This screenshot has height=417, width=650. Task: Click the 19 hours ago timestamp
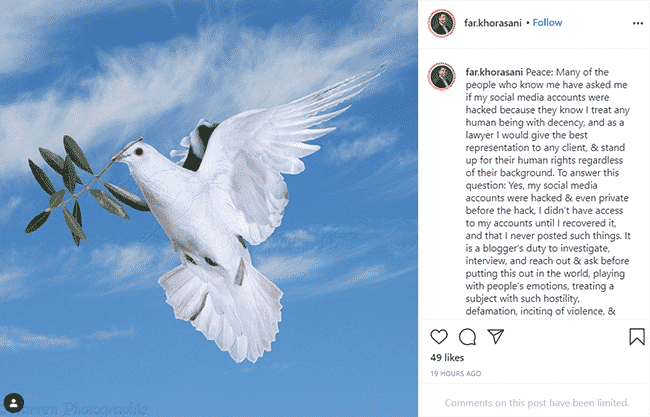click(456, 373)
